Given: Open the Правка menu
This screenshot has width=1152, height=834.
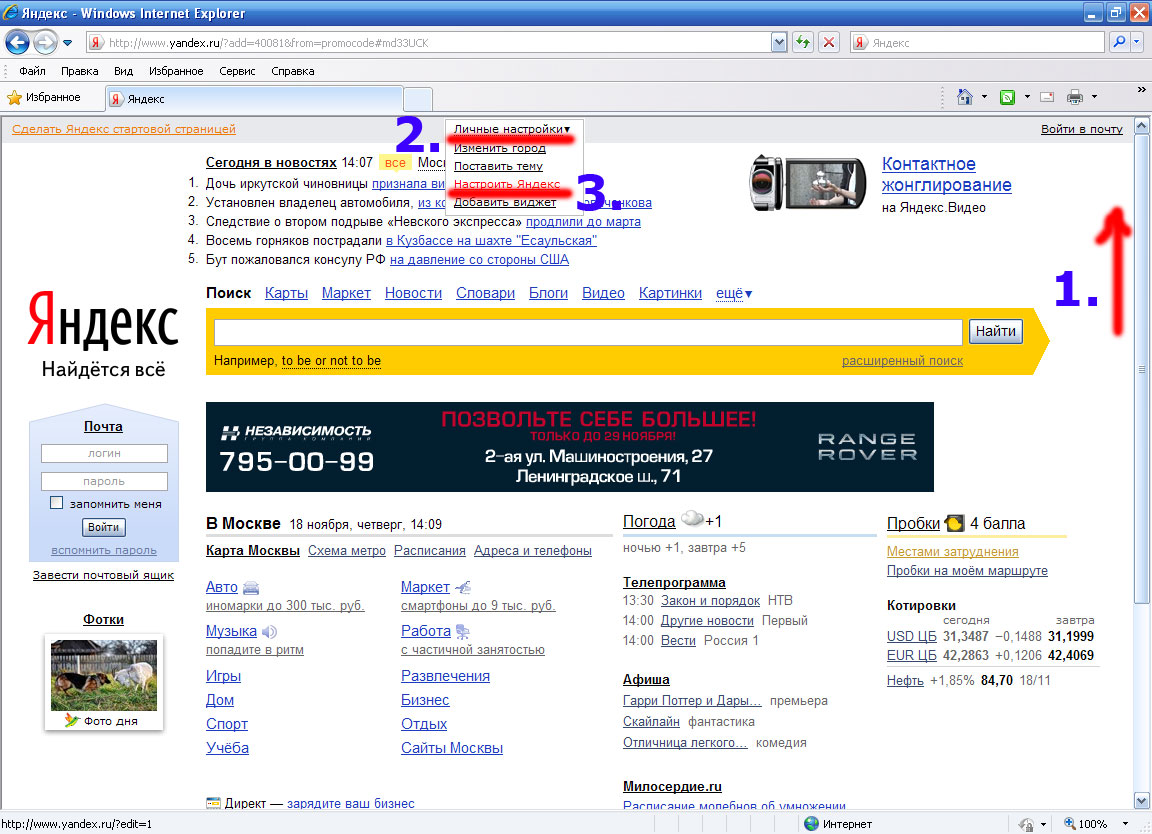Looking at the screenshot, I should click(x=79, y=71).
